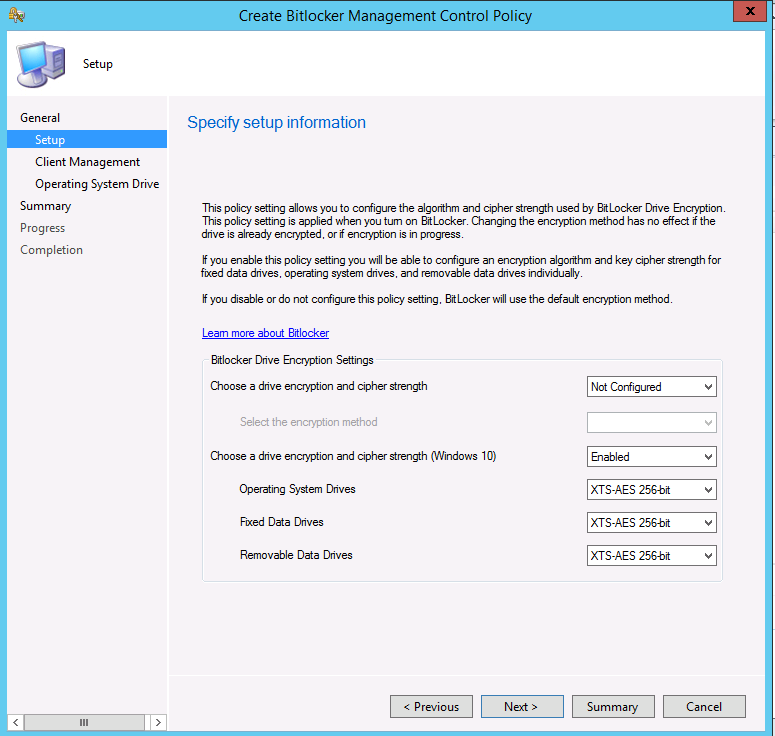Click the sidebar scrollbar right arrow
The height and width of the screenshot is (736, 775).
[158, 722]
